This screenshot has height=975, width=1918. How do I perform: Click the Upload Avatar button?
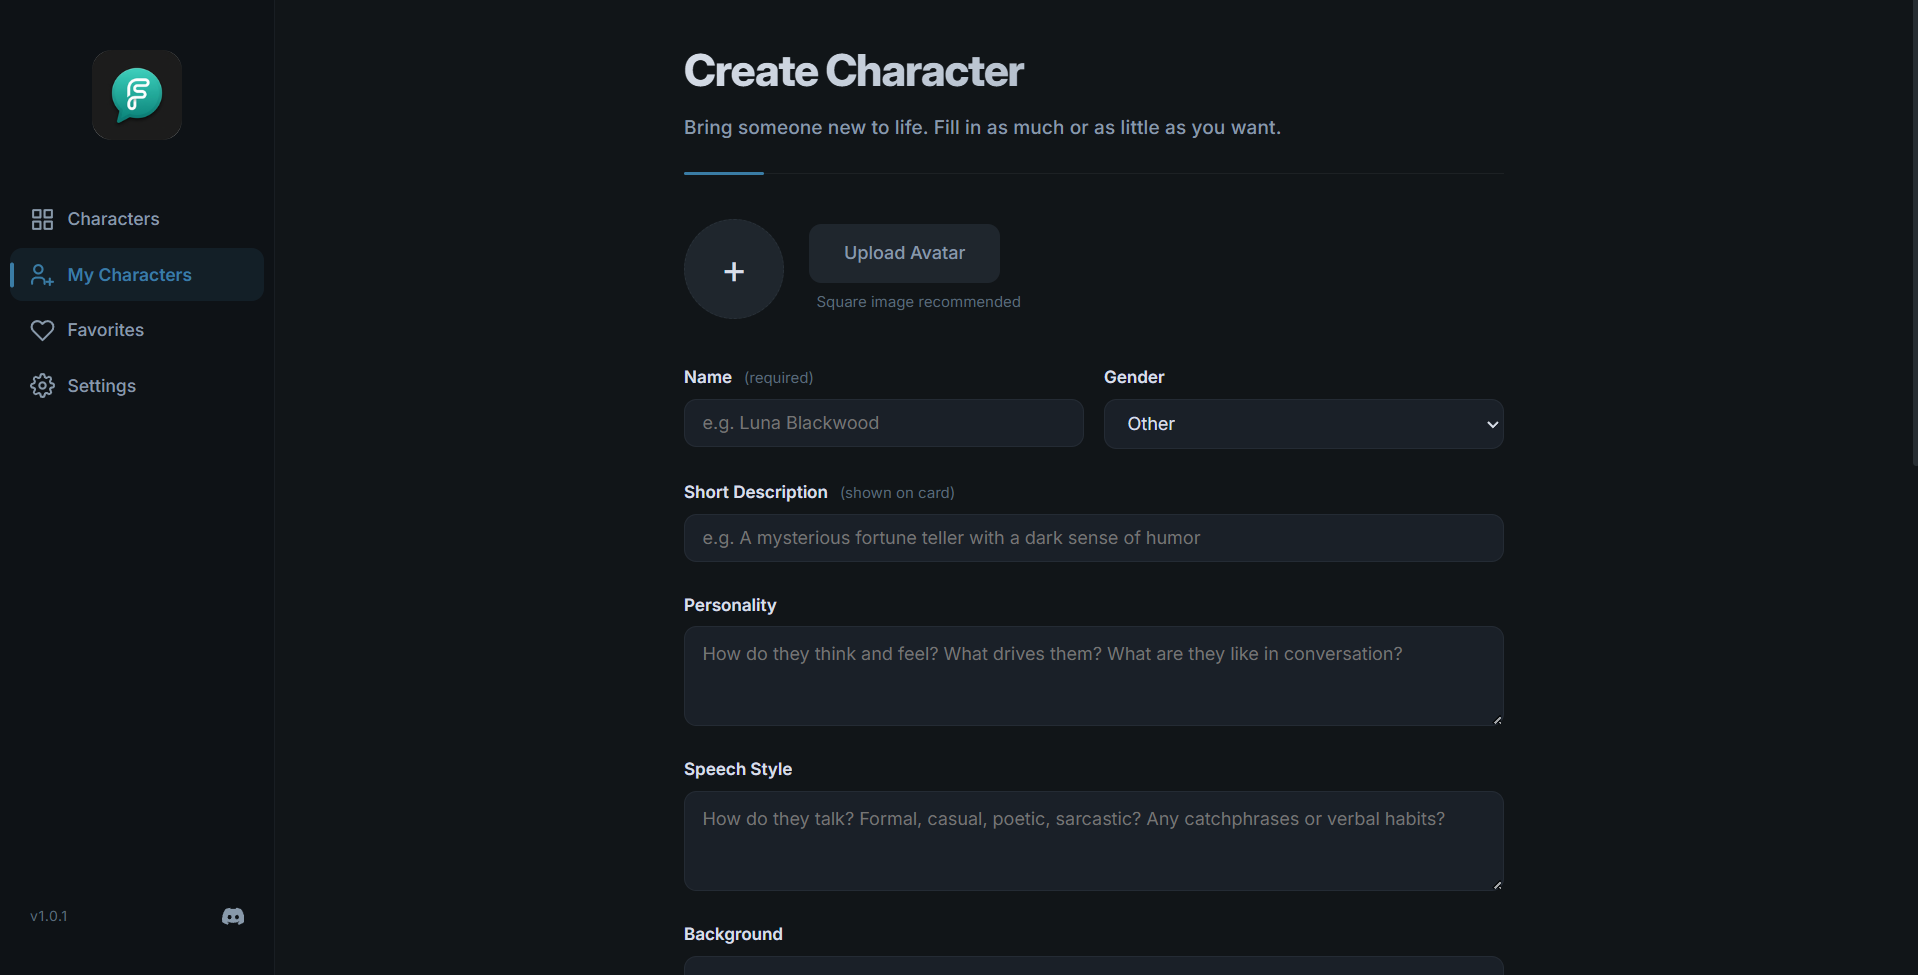point(904,253)
